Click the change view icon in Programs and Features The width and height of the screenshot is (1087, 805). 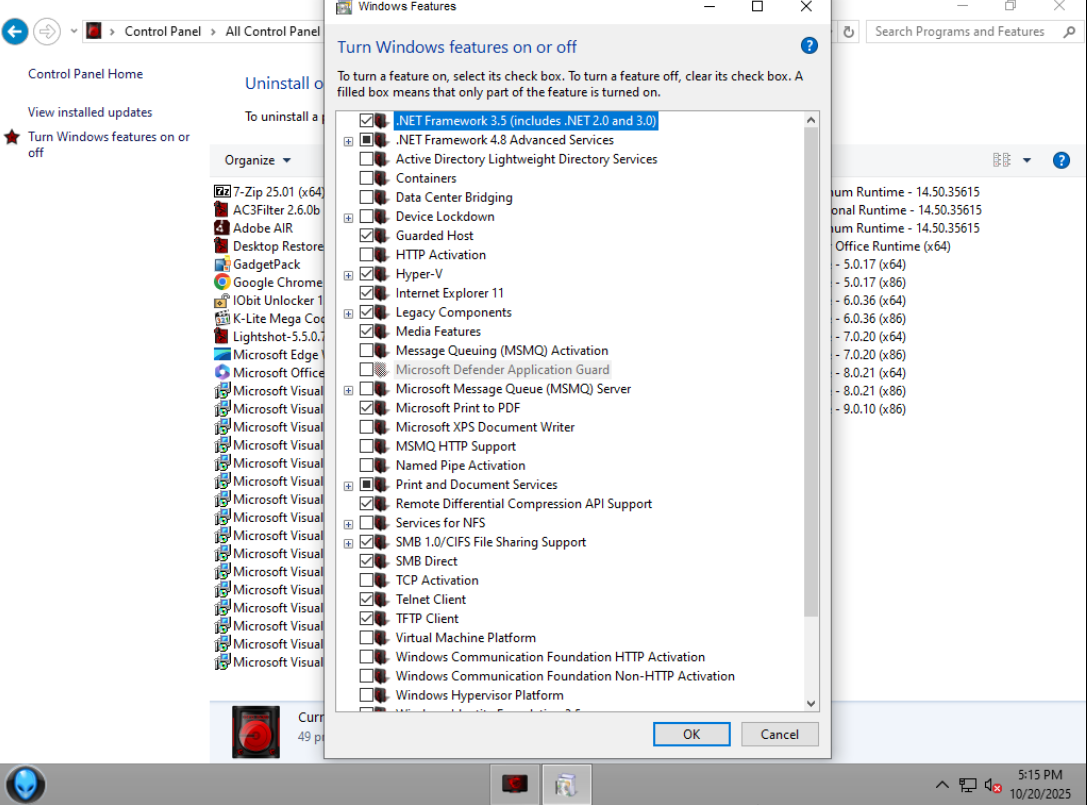[x=1002, y=160]
